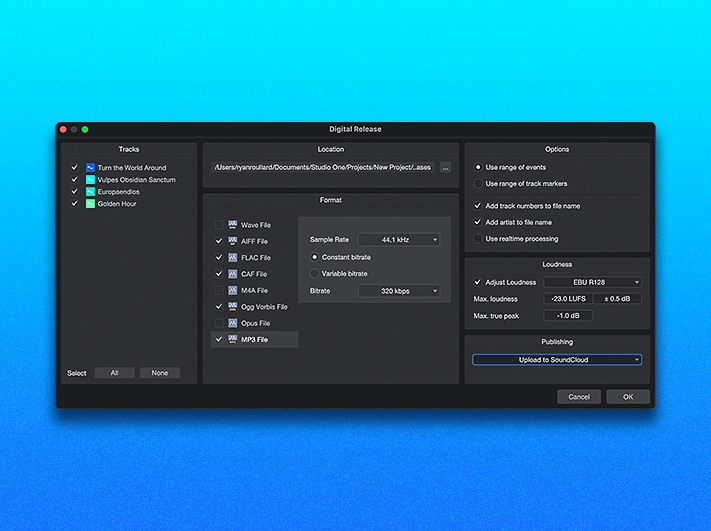Select Use range of track markers
Image resolution: width=711 pixels, height=531 pixels.
(478, 184)
